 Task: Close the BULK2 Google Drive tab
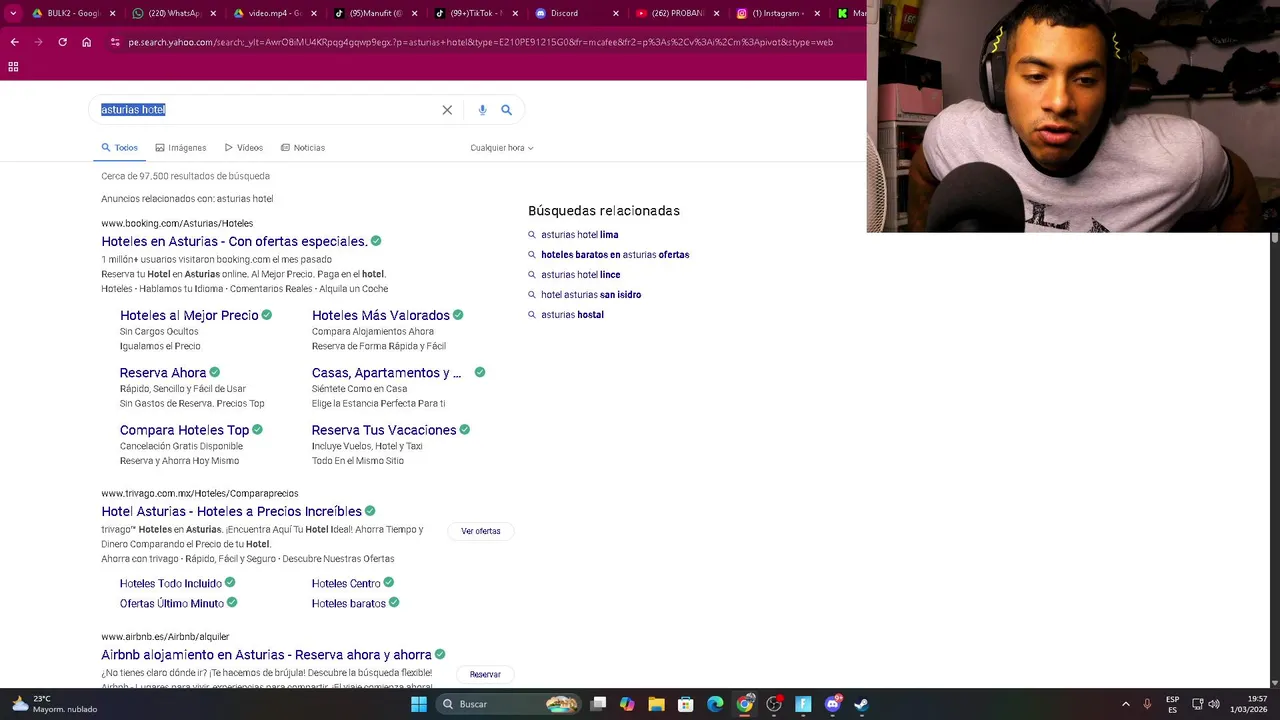pos(112,13)
